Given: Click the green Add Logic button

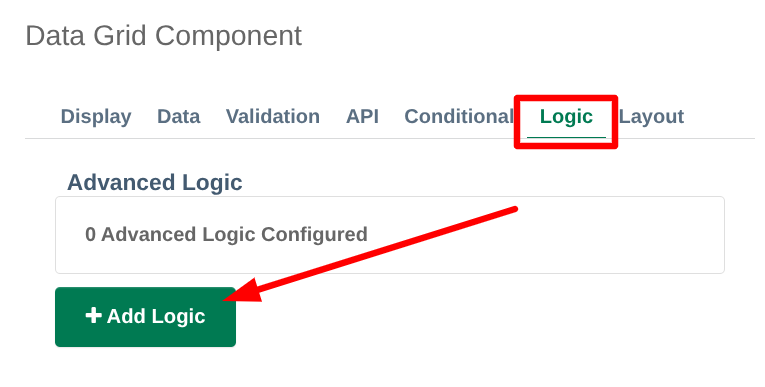Looking at the screenshot, I should [x=145, y=317].
